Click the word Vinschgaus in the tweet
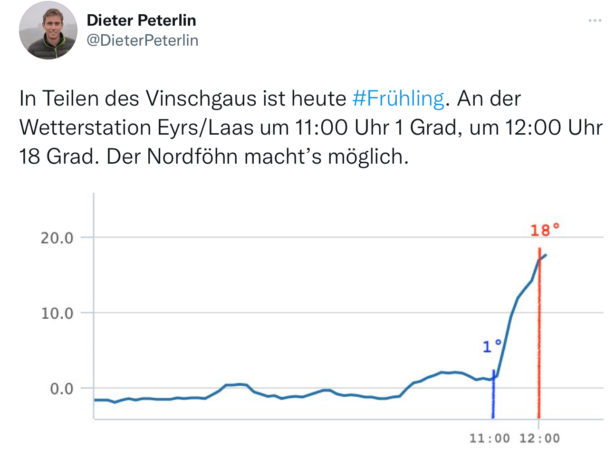Screen dimensions: 615x461 point(201,98)
